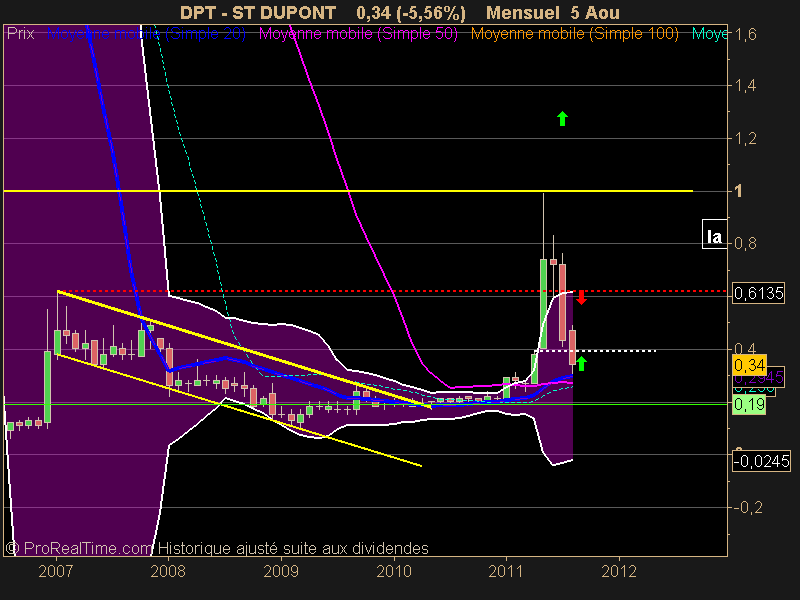Select the white dotted horizontal line segment
Viewport: 800px width, 600px height.
597,351
